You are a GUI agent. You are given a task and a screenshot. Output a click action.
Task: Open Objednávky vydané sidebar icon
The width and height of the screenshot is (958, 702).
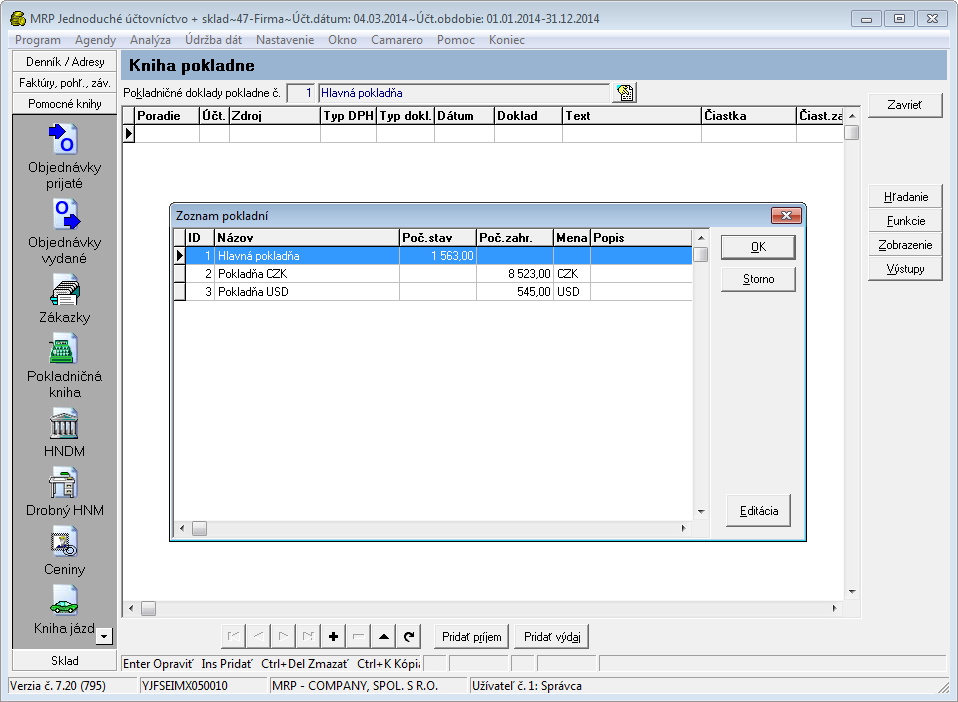pos(64,214)
